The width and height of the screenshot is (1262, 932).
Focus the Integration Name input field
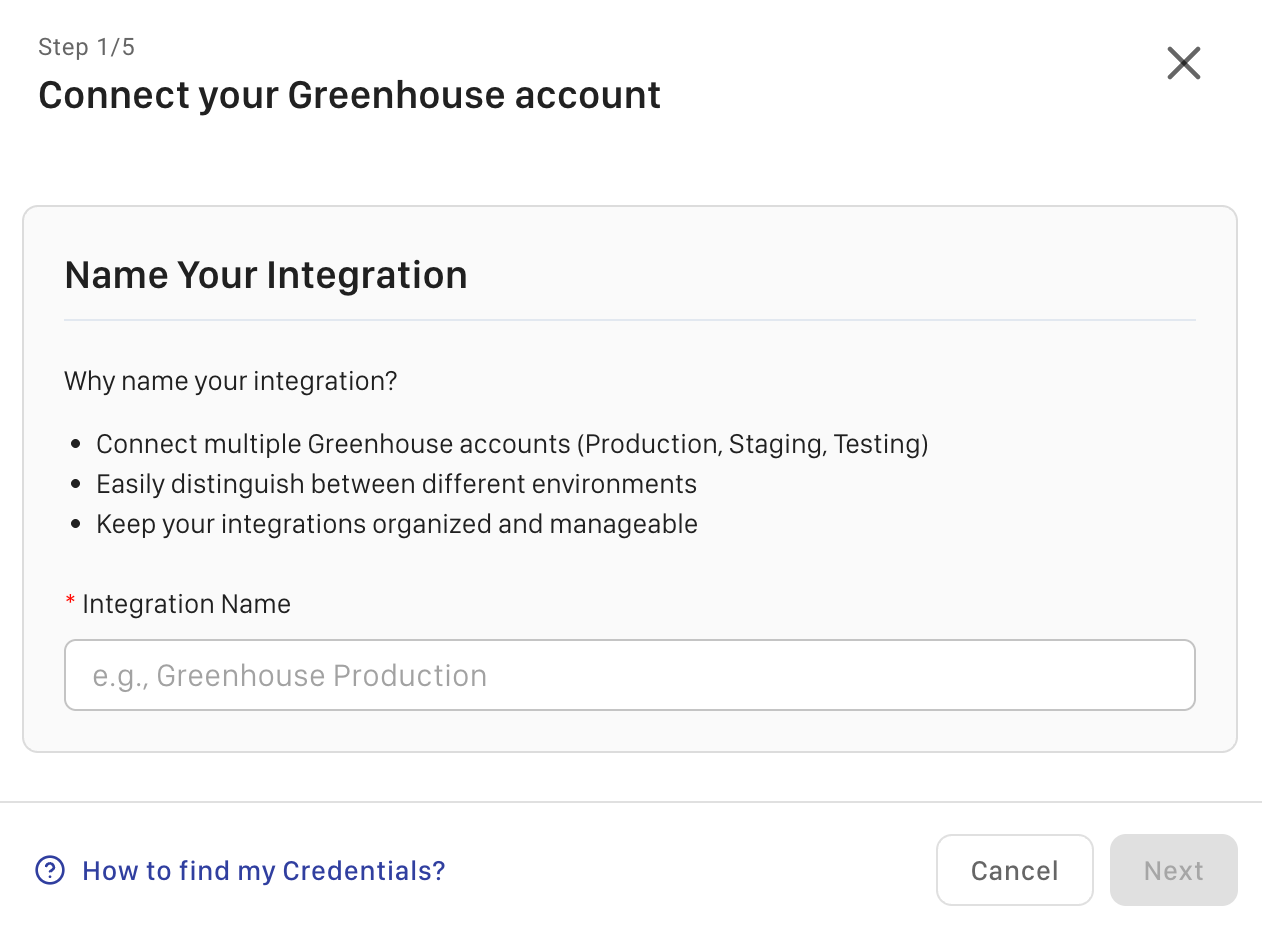(630, 675)
